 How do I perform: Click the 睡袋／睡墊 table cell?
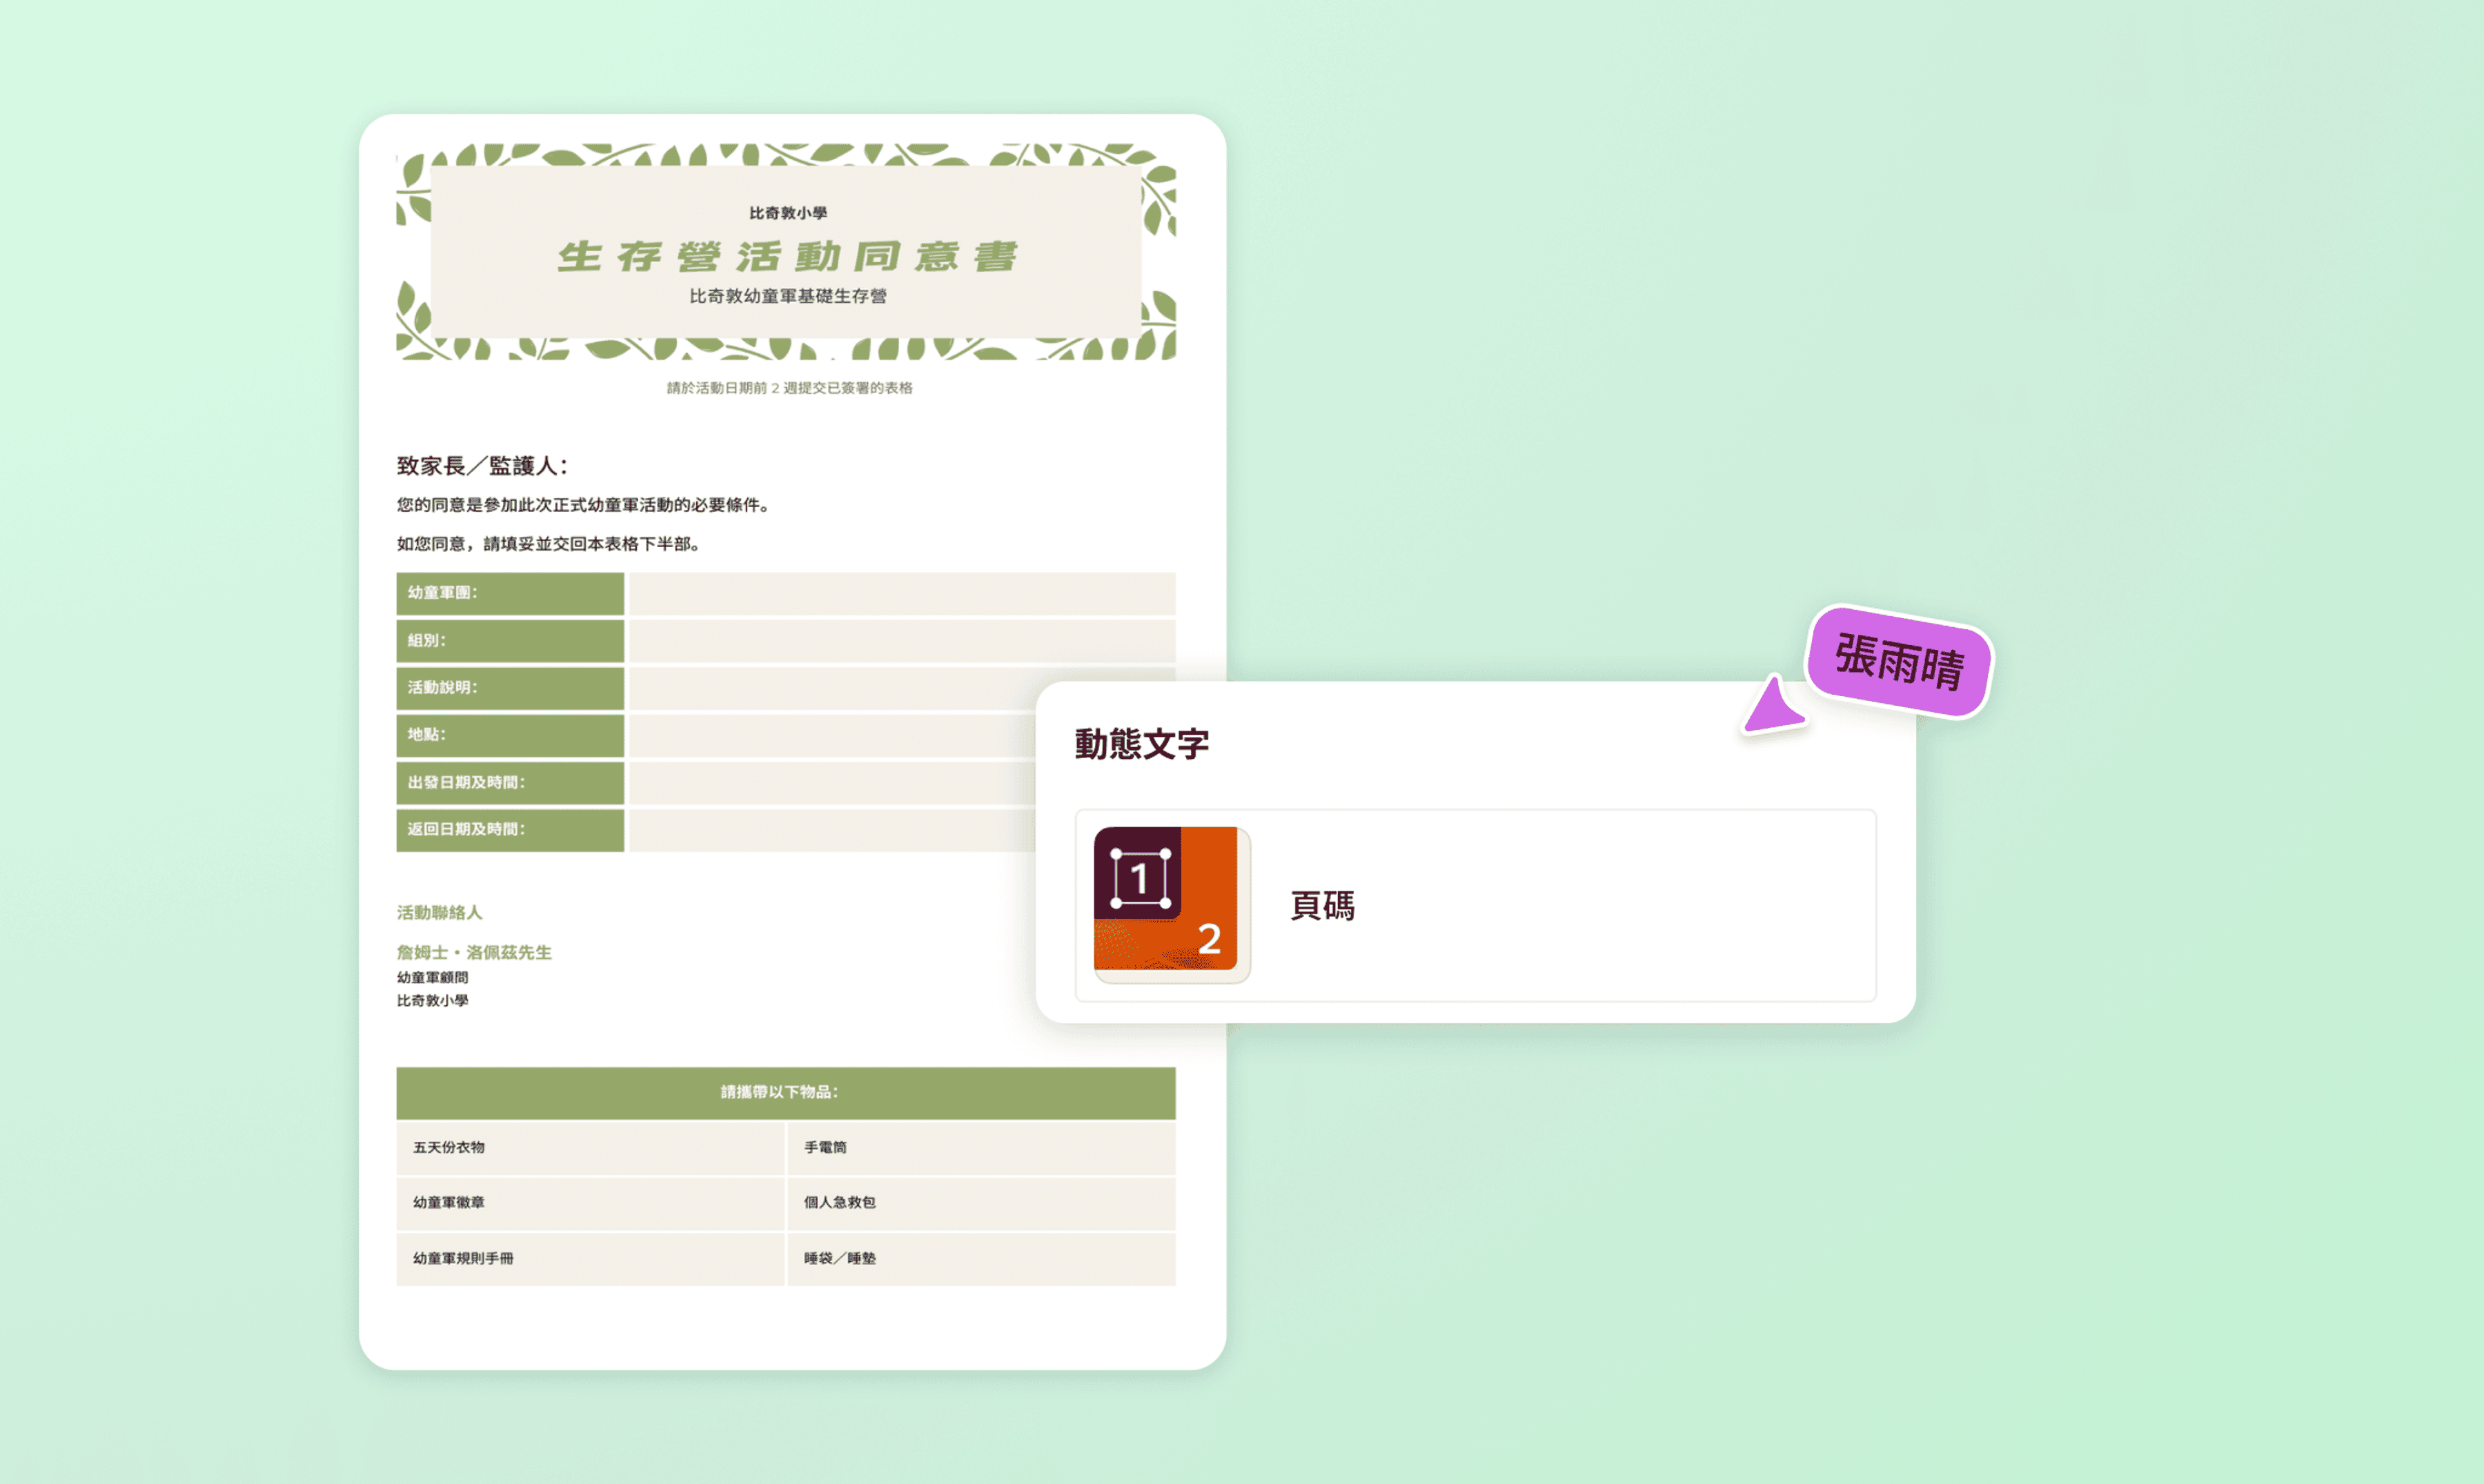pyautogui.click(x=981, y=1259)
